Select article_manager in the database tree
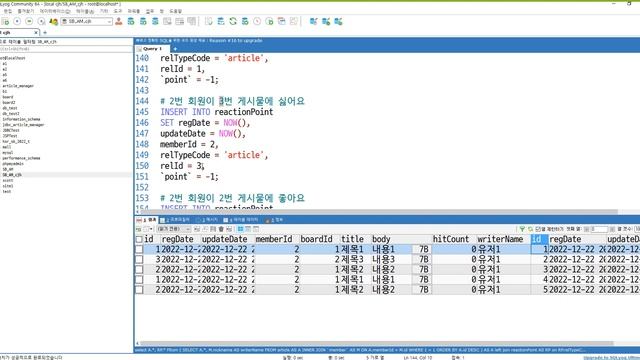The image size is (640, 360). (18, 86)
